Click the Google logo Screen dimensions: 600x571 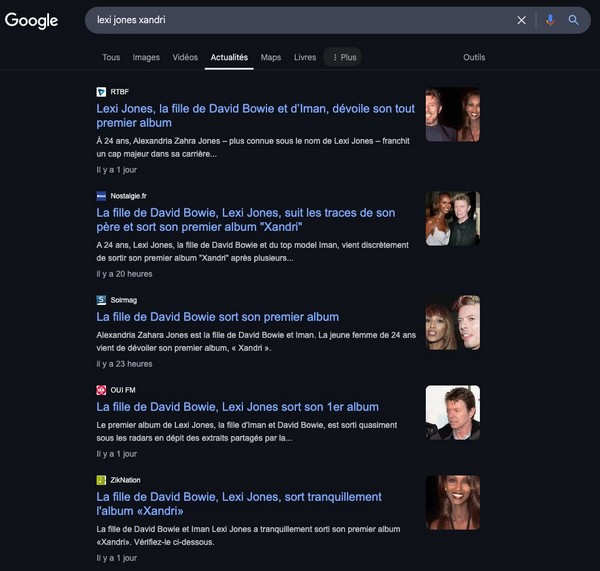coord(32,20)
